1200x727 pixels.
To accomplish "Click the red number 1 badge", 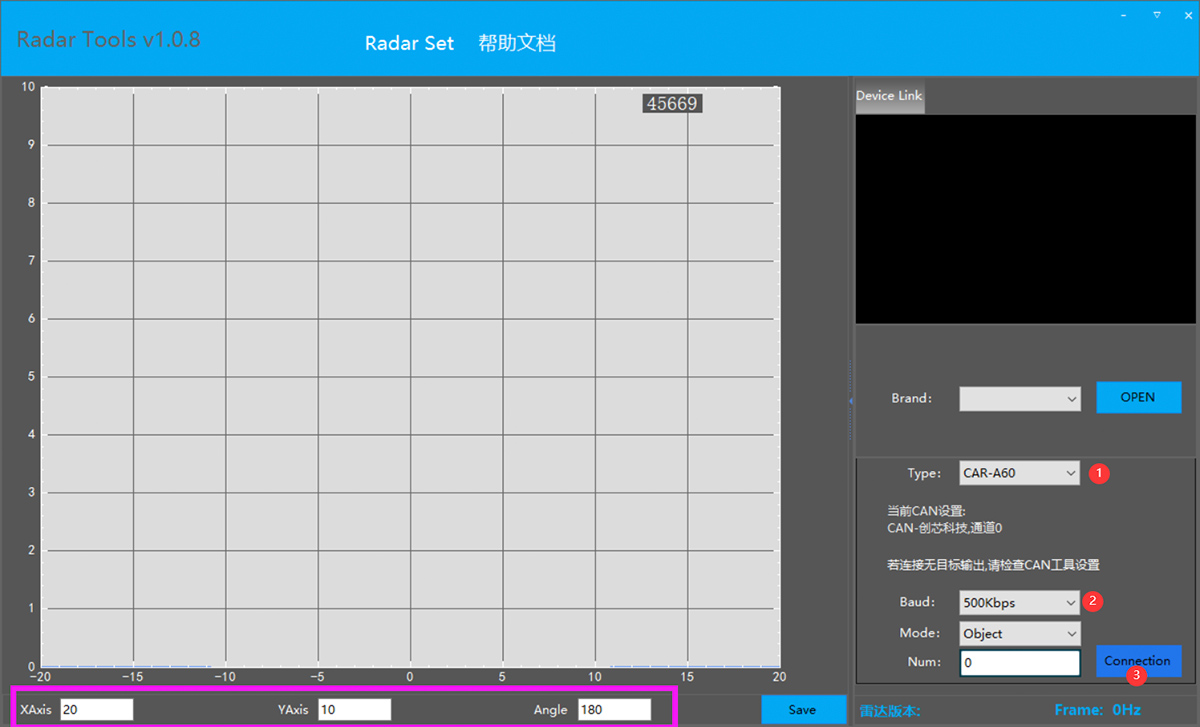I will coord(1099,473).
